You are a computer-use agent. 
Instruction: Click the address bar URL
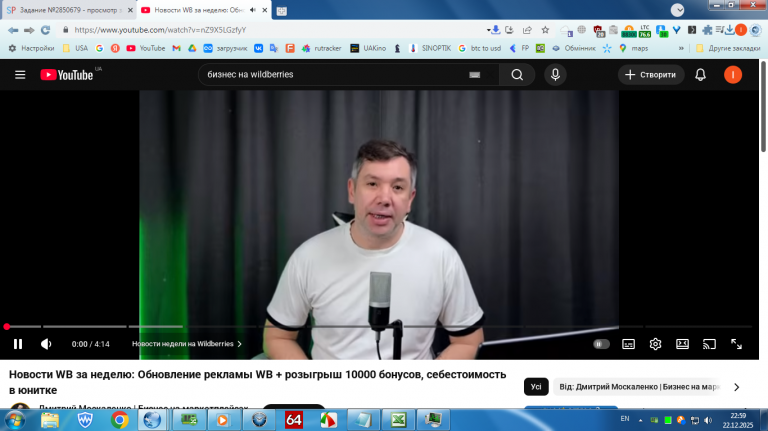click(160, 30)
